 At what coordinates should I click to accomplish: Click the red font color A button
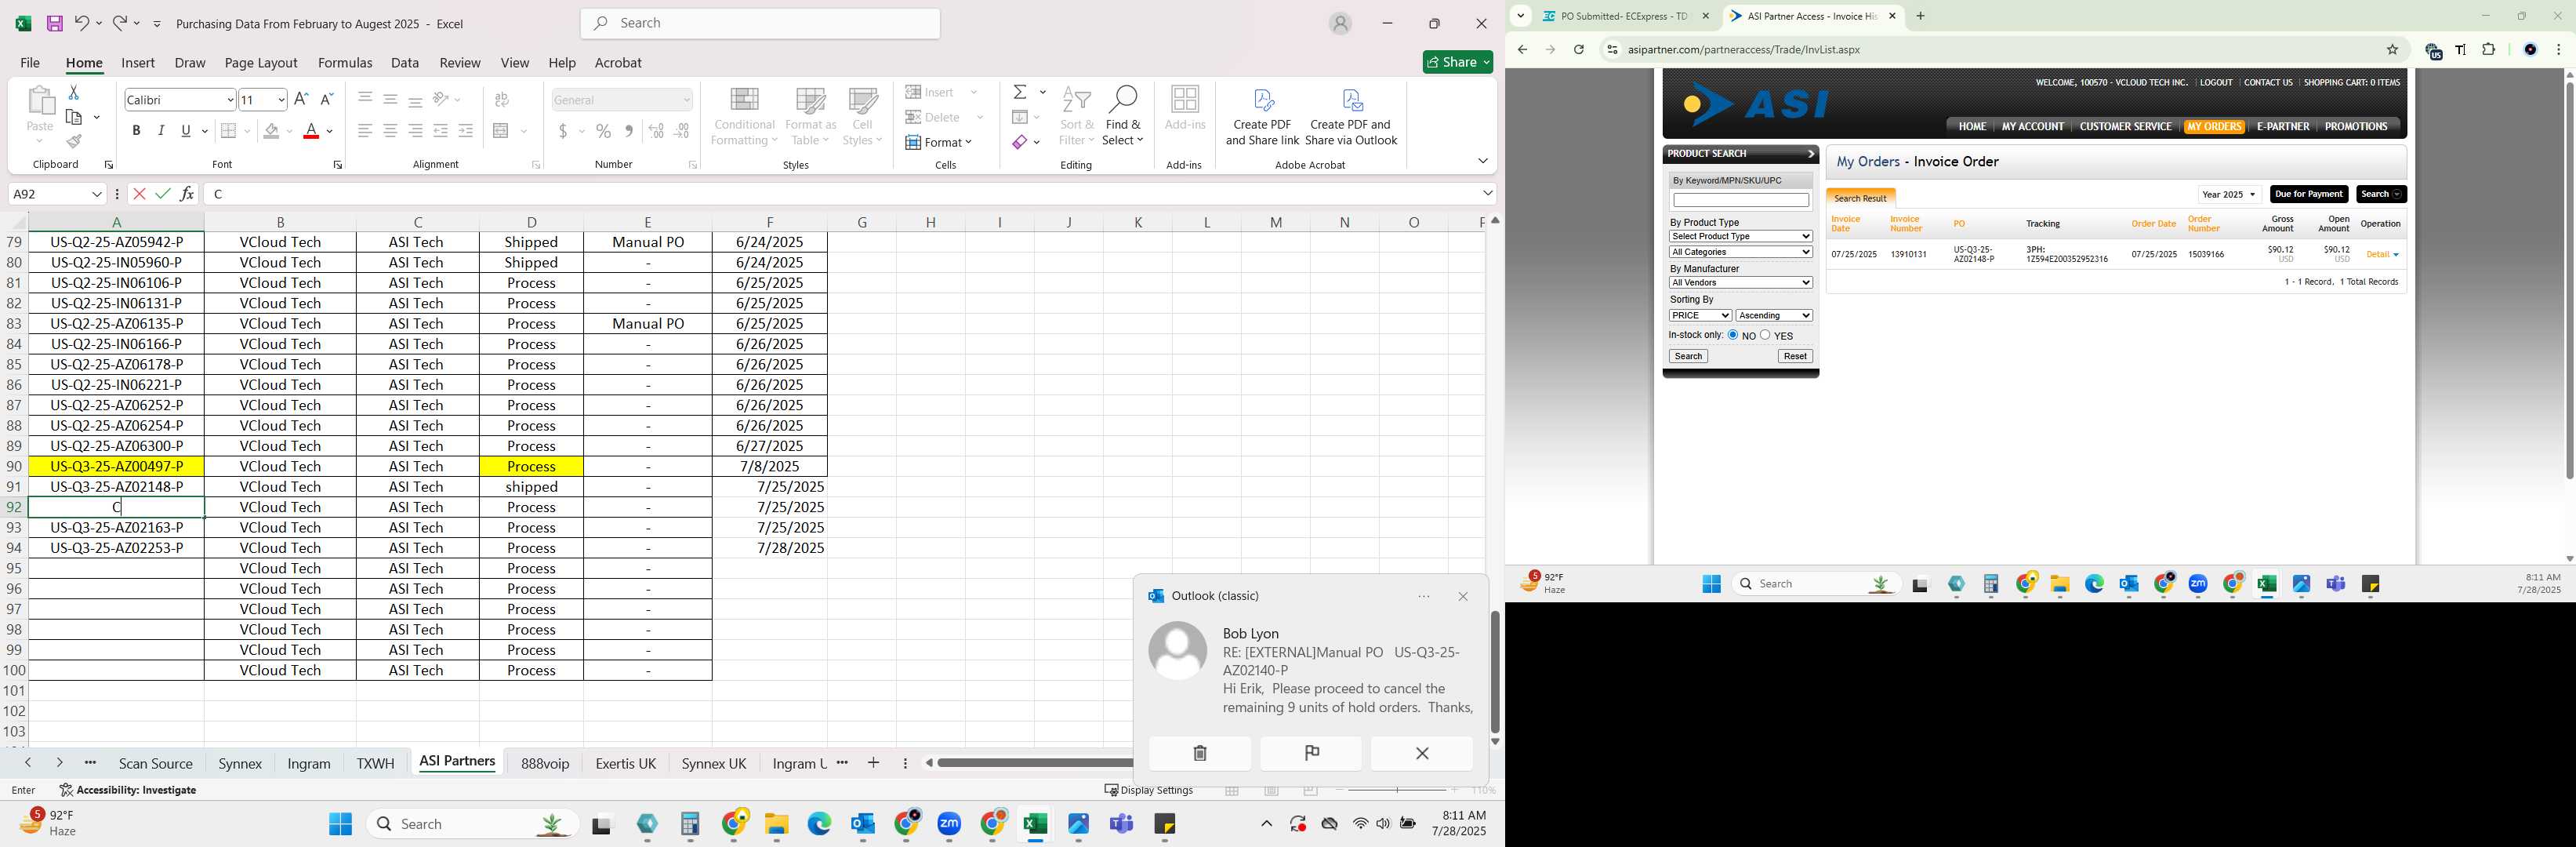311,131
